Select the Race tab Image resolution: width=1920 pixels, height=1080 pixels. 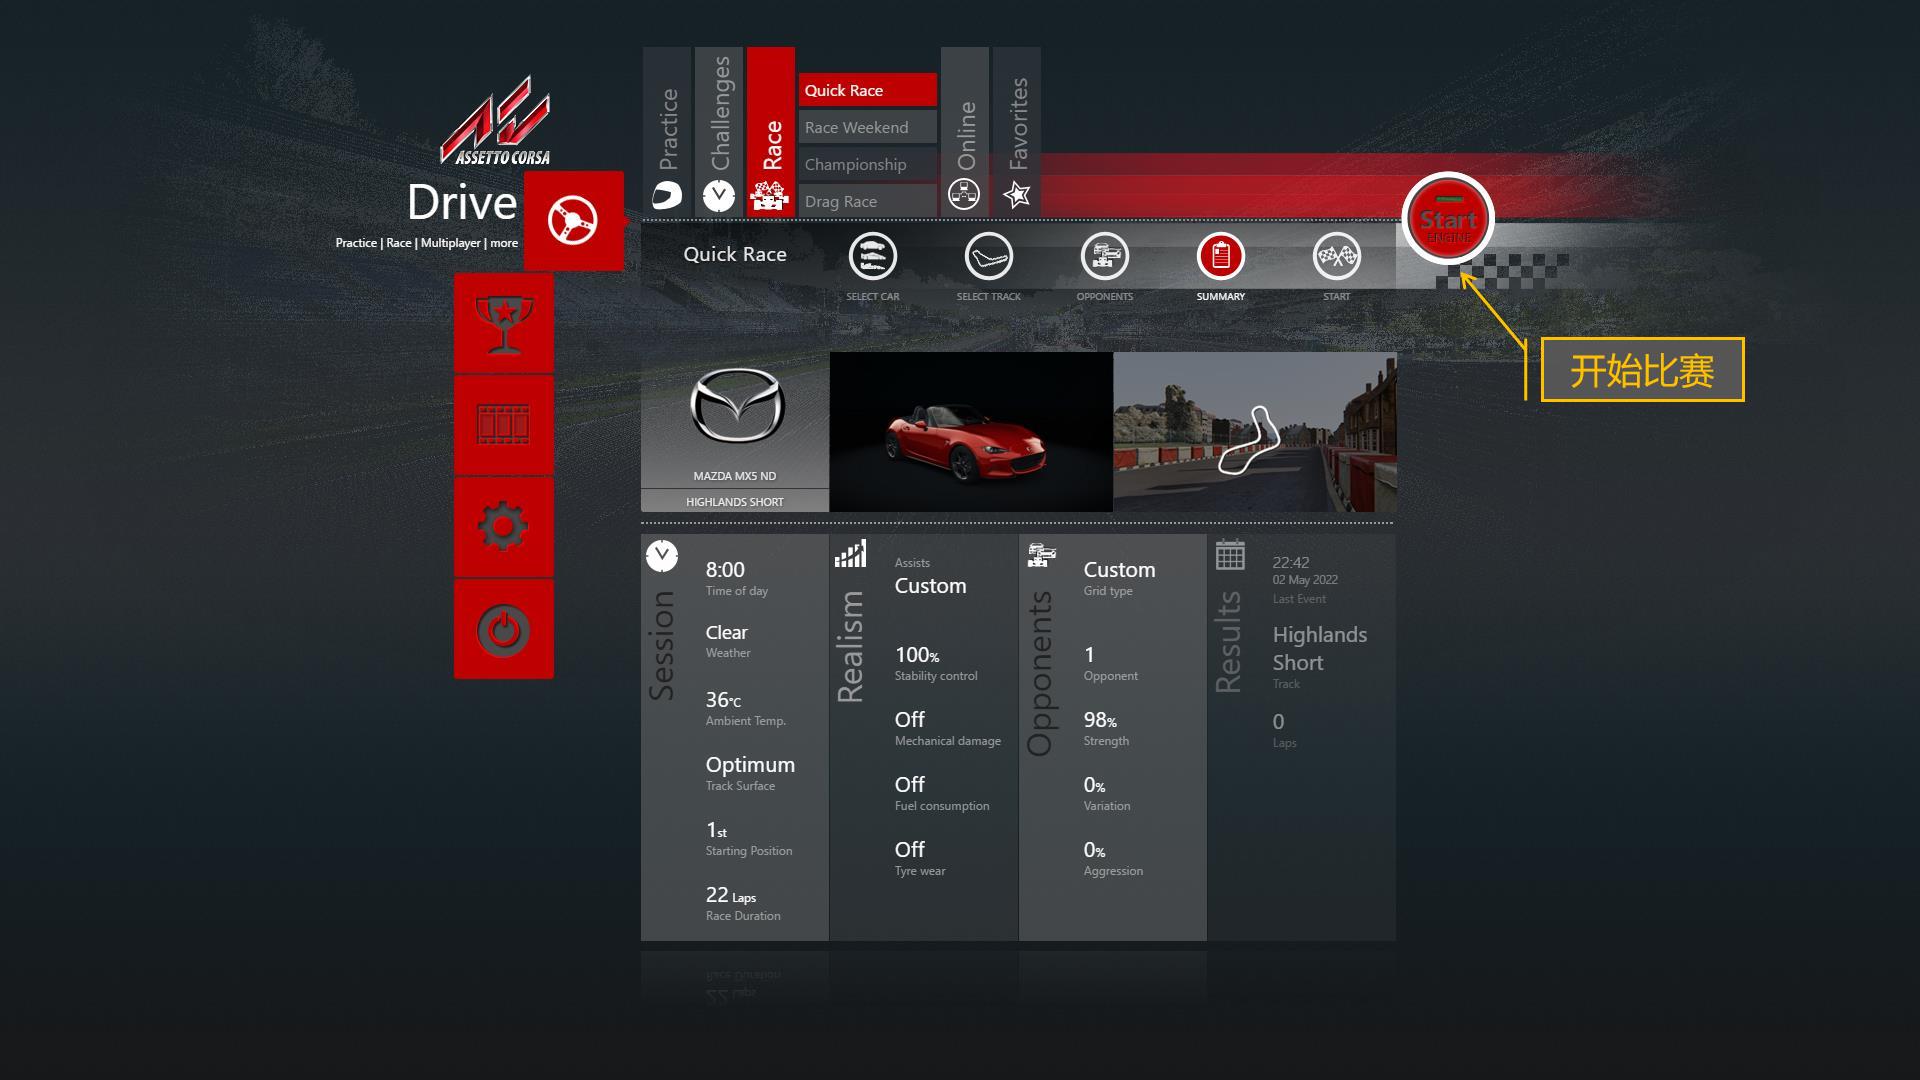pos(771,131)
